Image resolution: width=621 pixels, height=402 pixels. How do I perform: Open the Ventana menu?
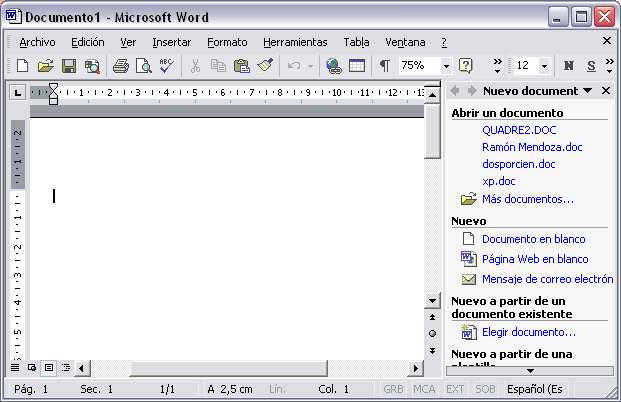tap(405, 42)
